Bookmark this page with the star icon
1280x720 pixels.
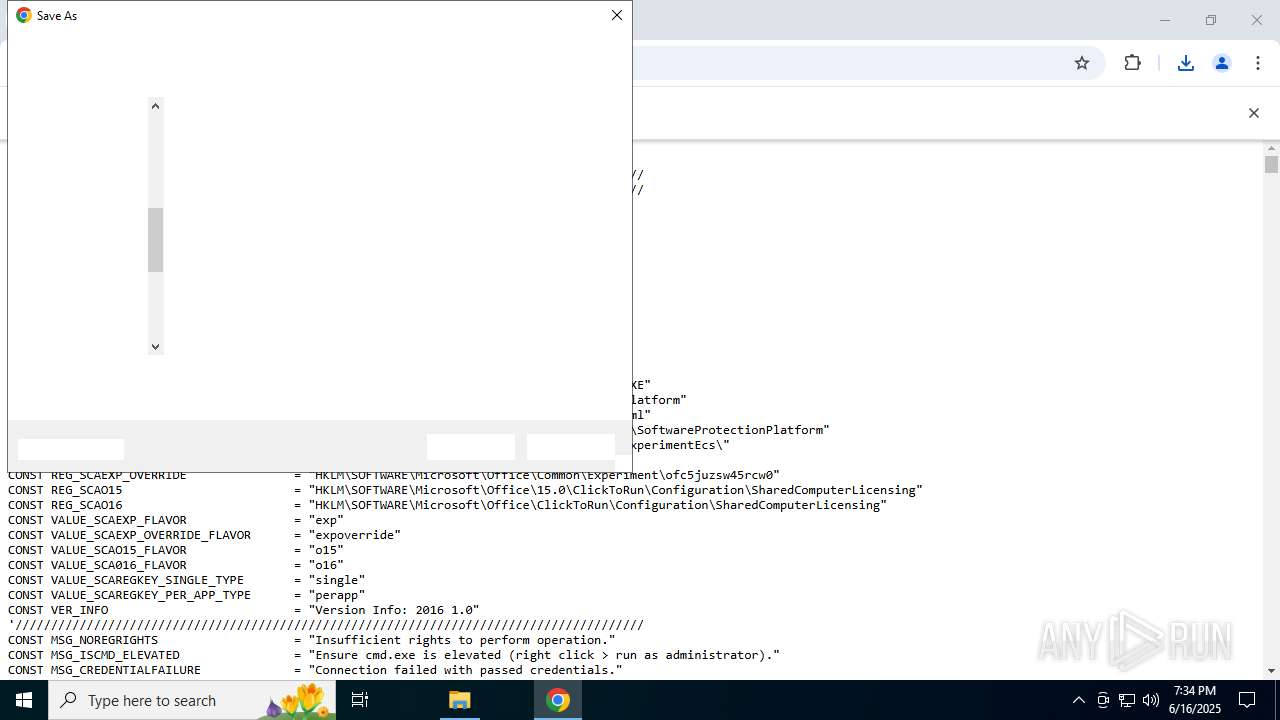[1082, 63]
